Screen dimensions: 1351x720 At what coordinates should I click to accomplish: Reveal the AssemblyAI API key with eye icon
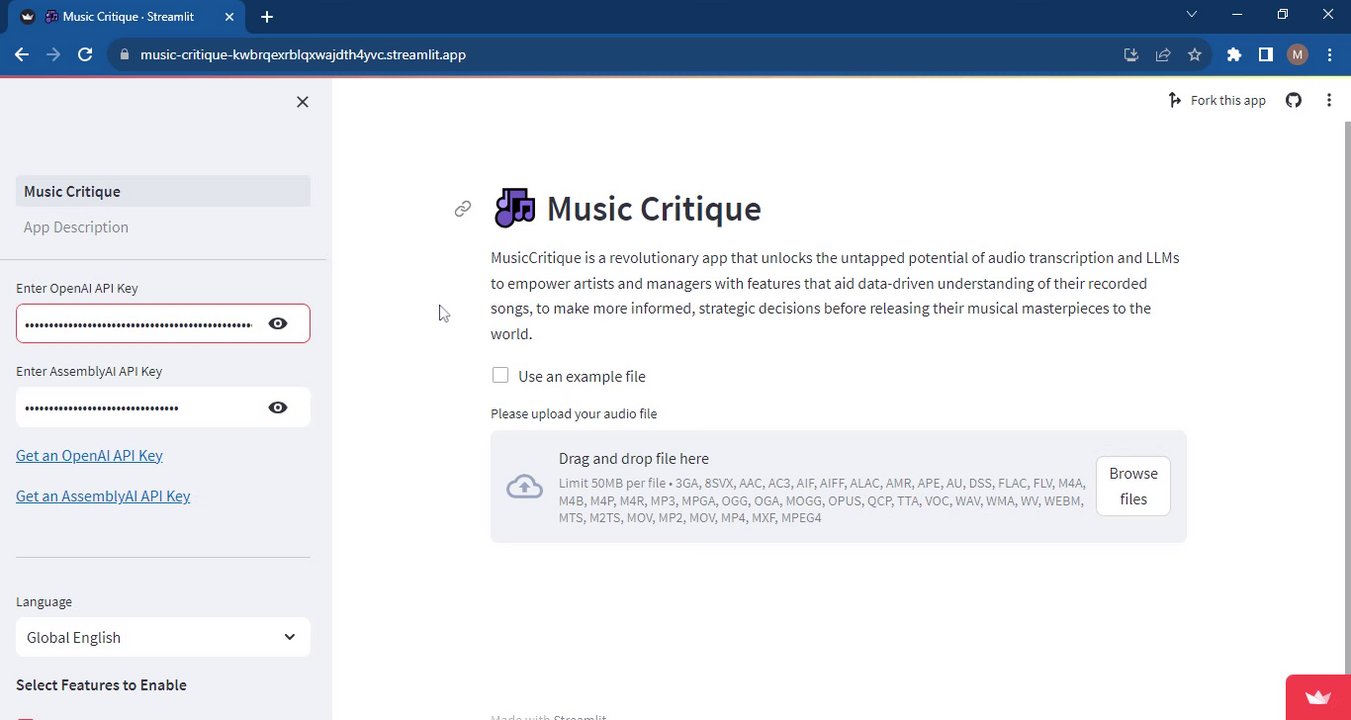[278, 408]
